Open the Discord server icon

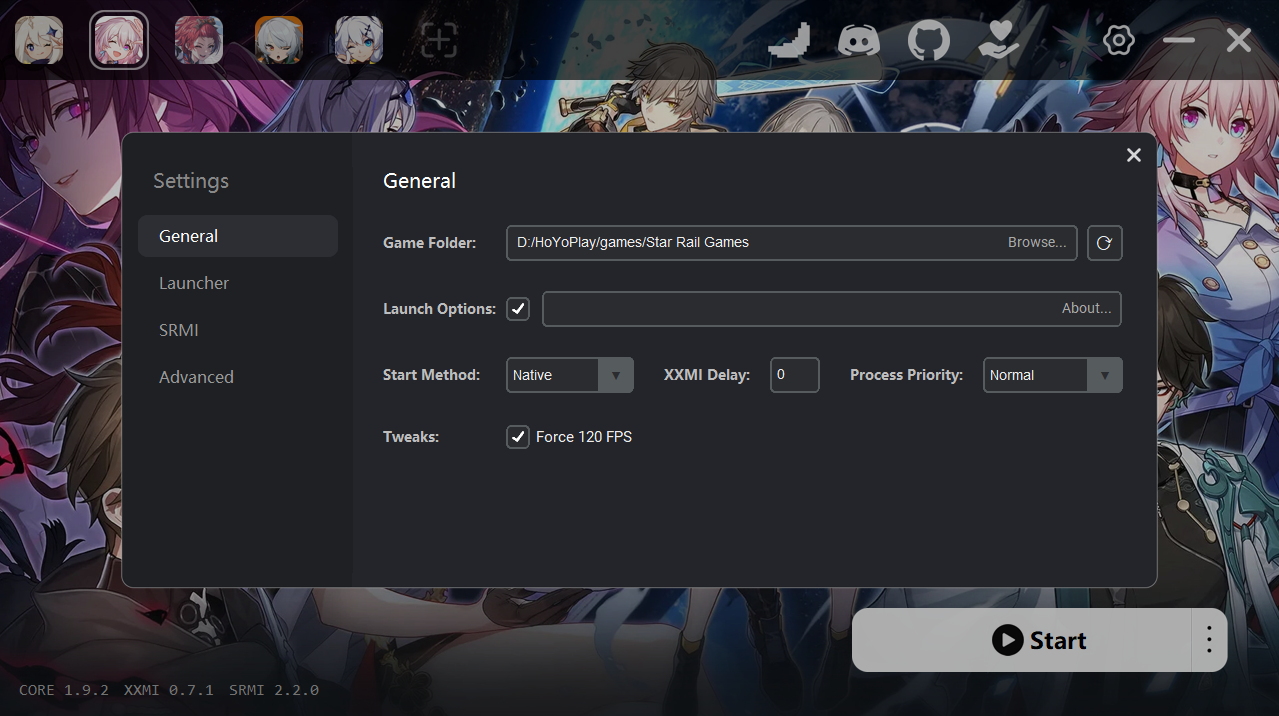click(858, 40)
